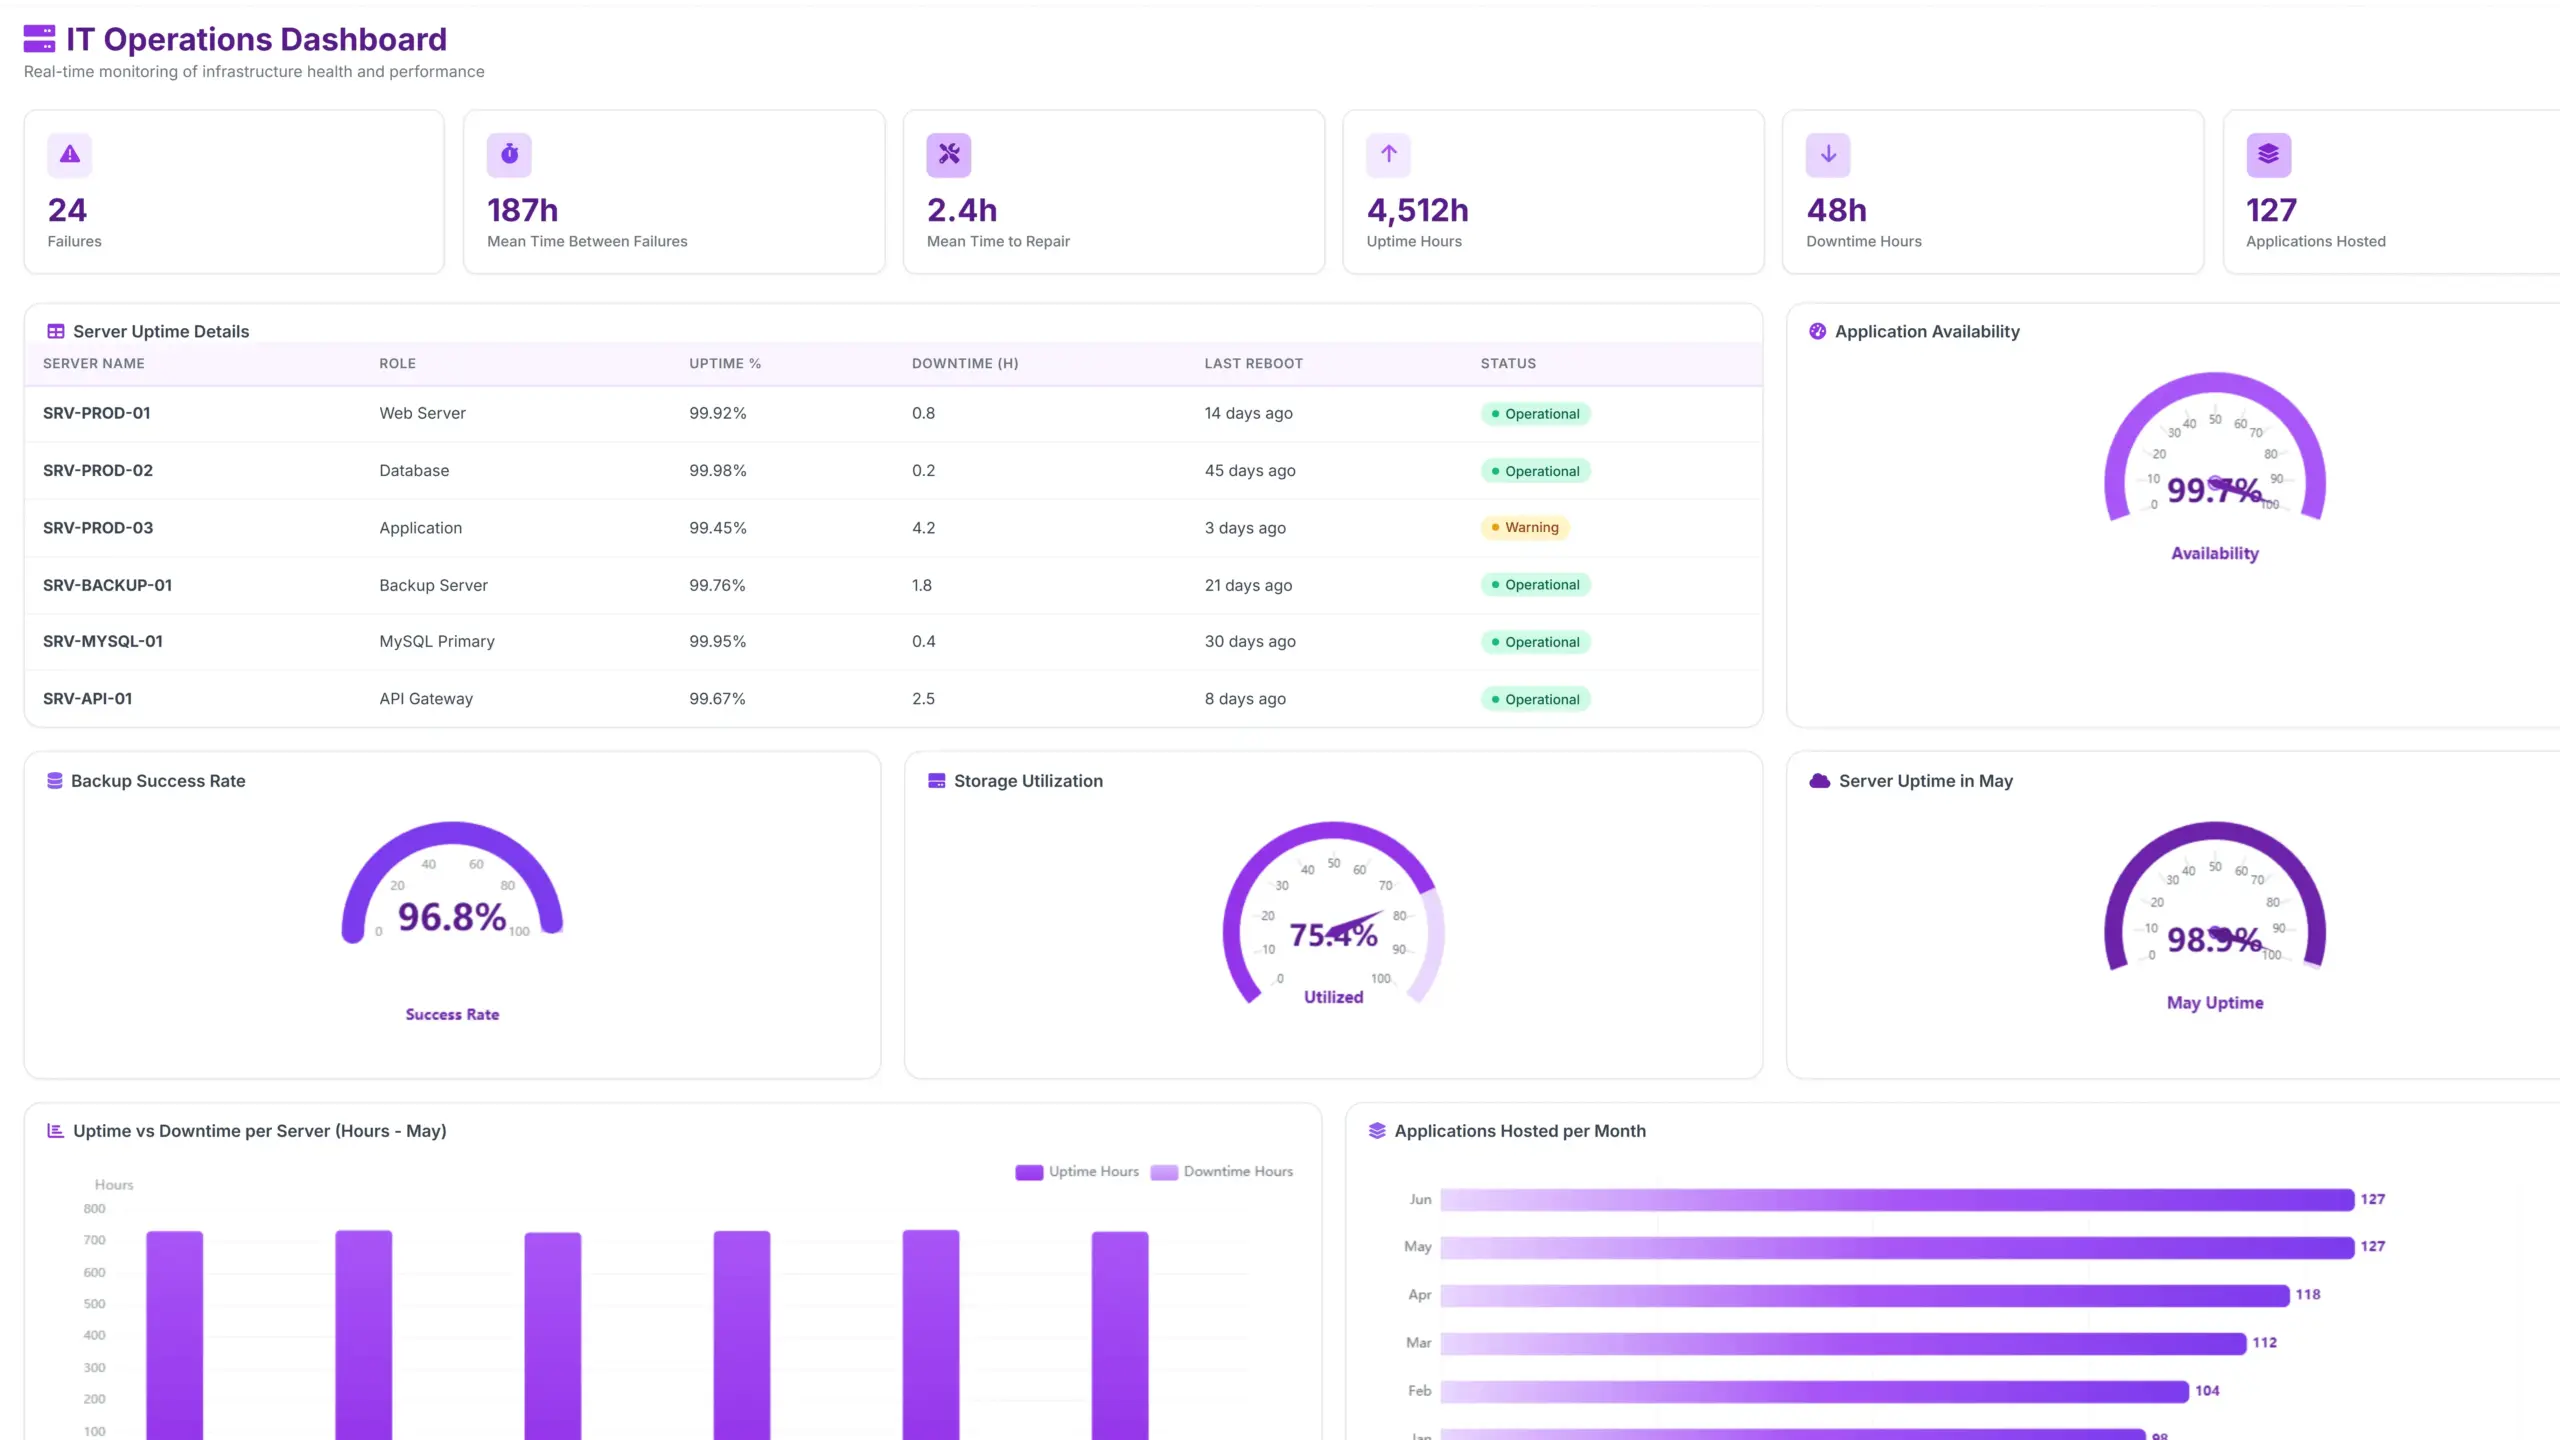Click the up arrow icon on Uptime Hours

[x=1388, y=154]
